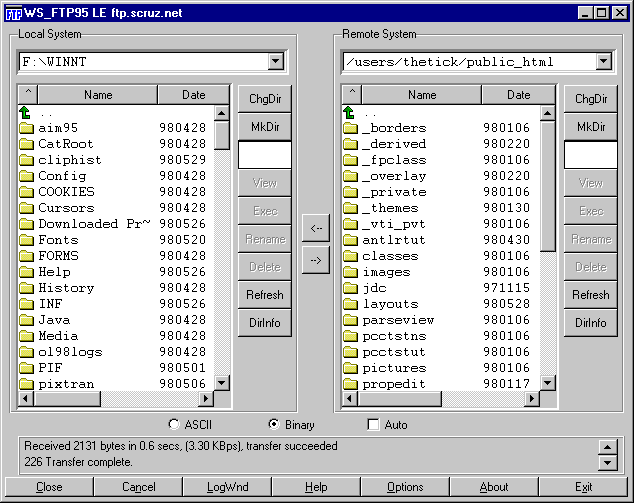Click the local MkDir button
This screenshot has width=634, height=503.
265,127
